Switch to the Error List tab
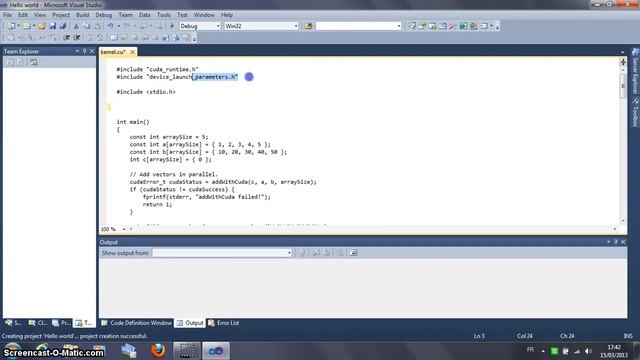Image resolution: width=640 pixels, height=360 pixels. [224, 323]
